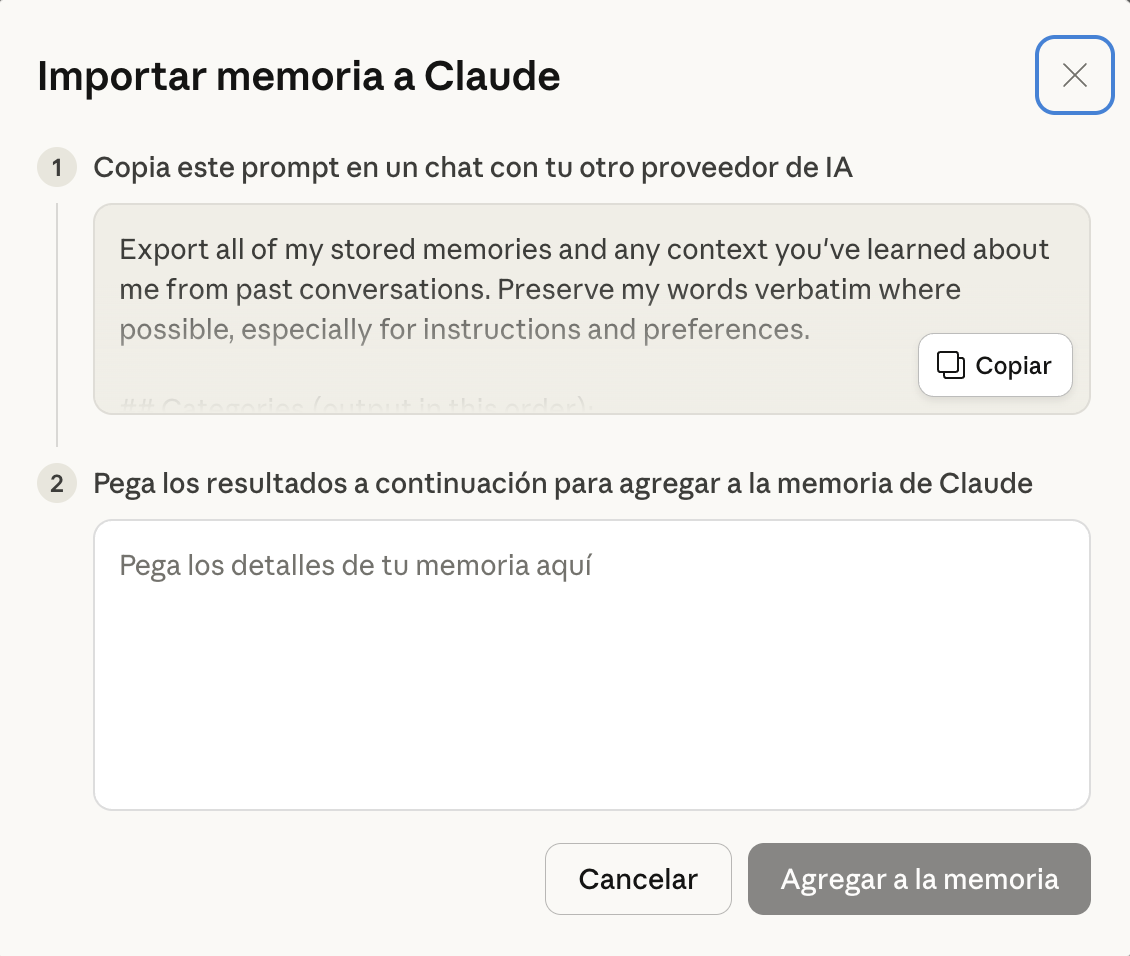Click the copy icon inside Copiar

pyautogui.click(x=950, y=365)
